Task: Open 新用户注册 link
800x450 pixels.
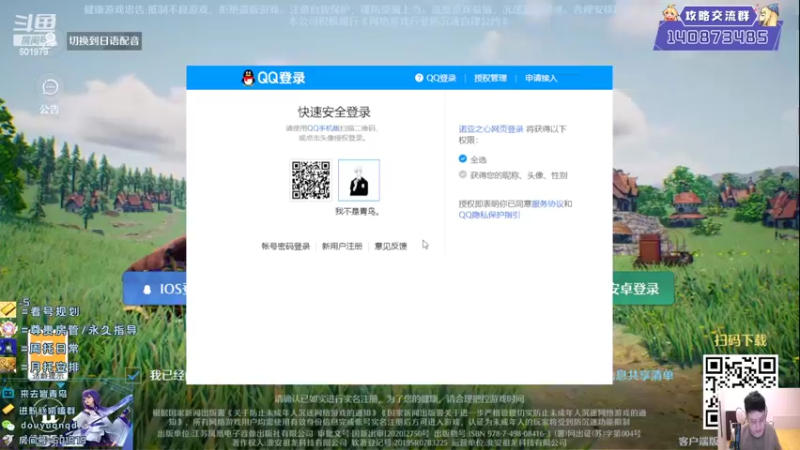Action: pyautogui.click(x=342, y=246)
